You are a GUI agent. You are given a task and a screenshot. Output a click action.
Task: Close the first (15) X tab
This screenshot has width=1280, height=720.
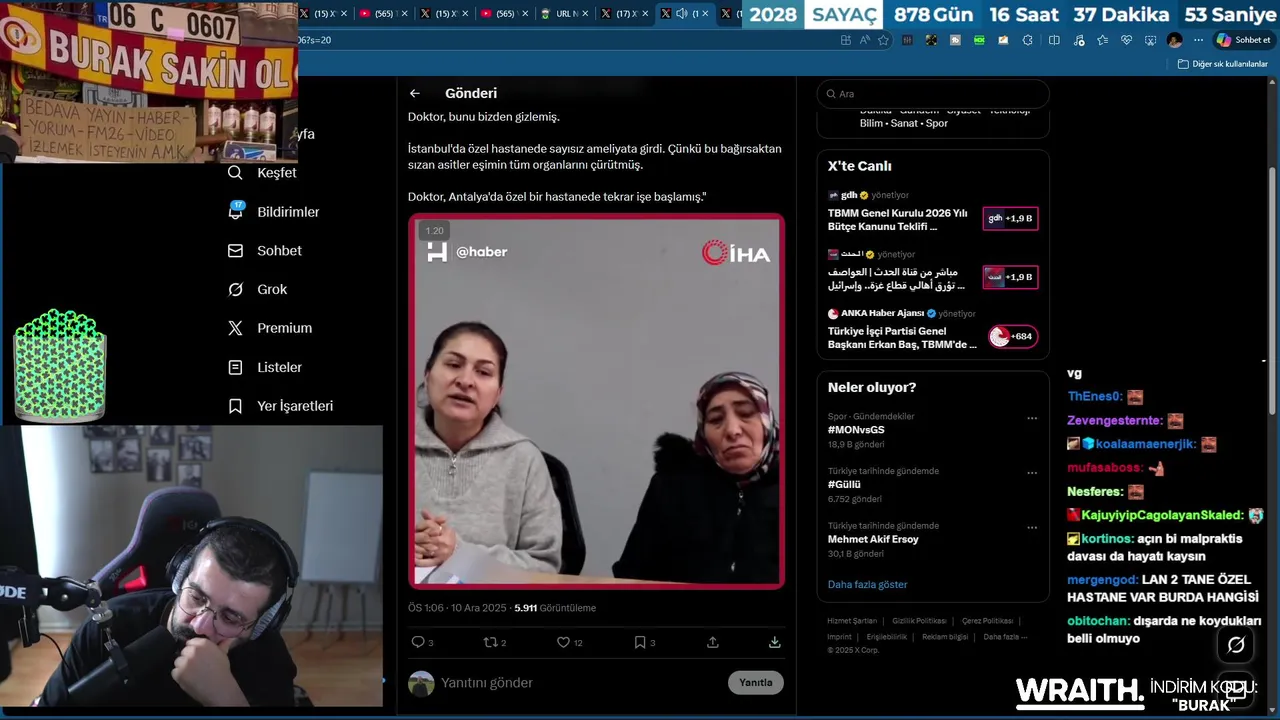(344, 14)
